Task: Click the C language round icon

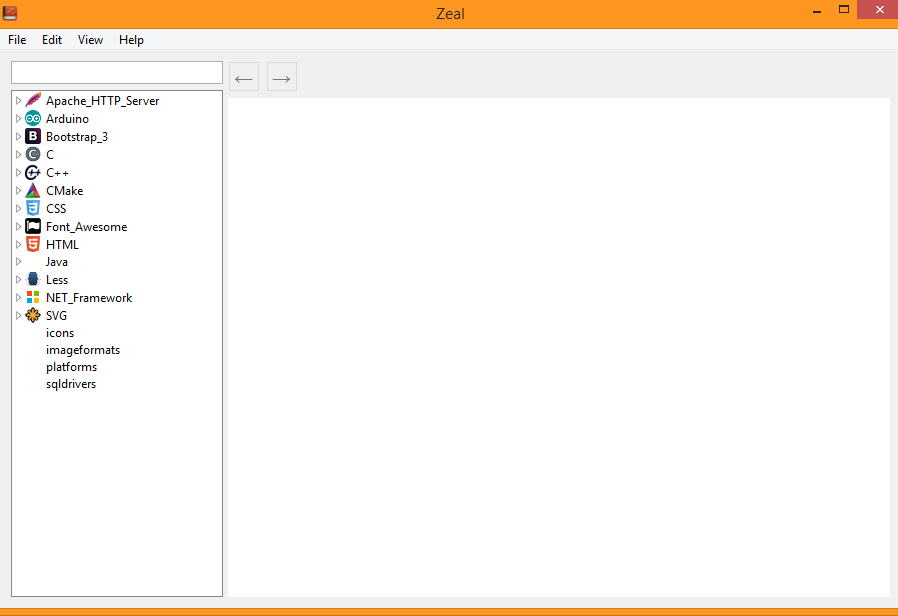Action: (x=33, y=154)
